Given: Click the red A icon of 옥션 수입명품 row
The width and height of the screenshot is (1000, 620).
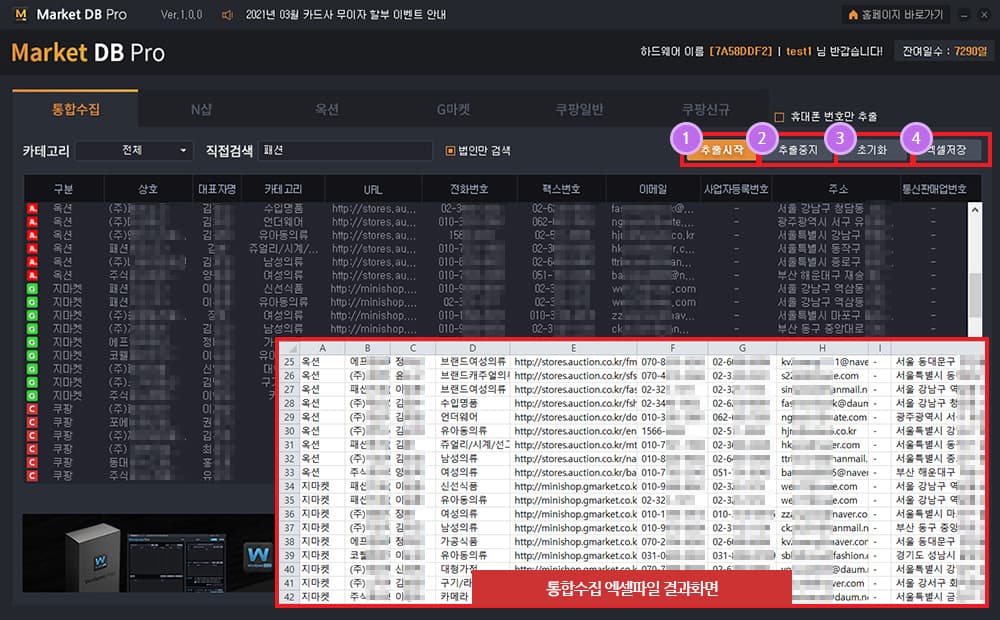Looking at the screenshot, I should tap(32, 209).
